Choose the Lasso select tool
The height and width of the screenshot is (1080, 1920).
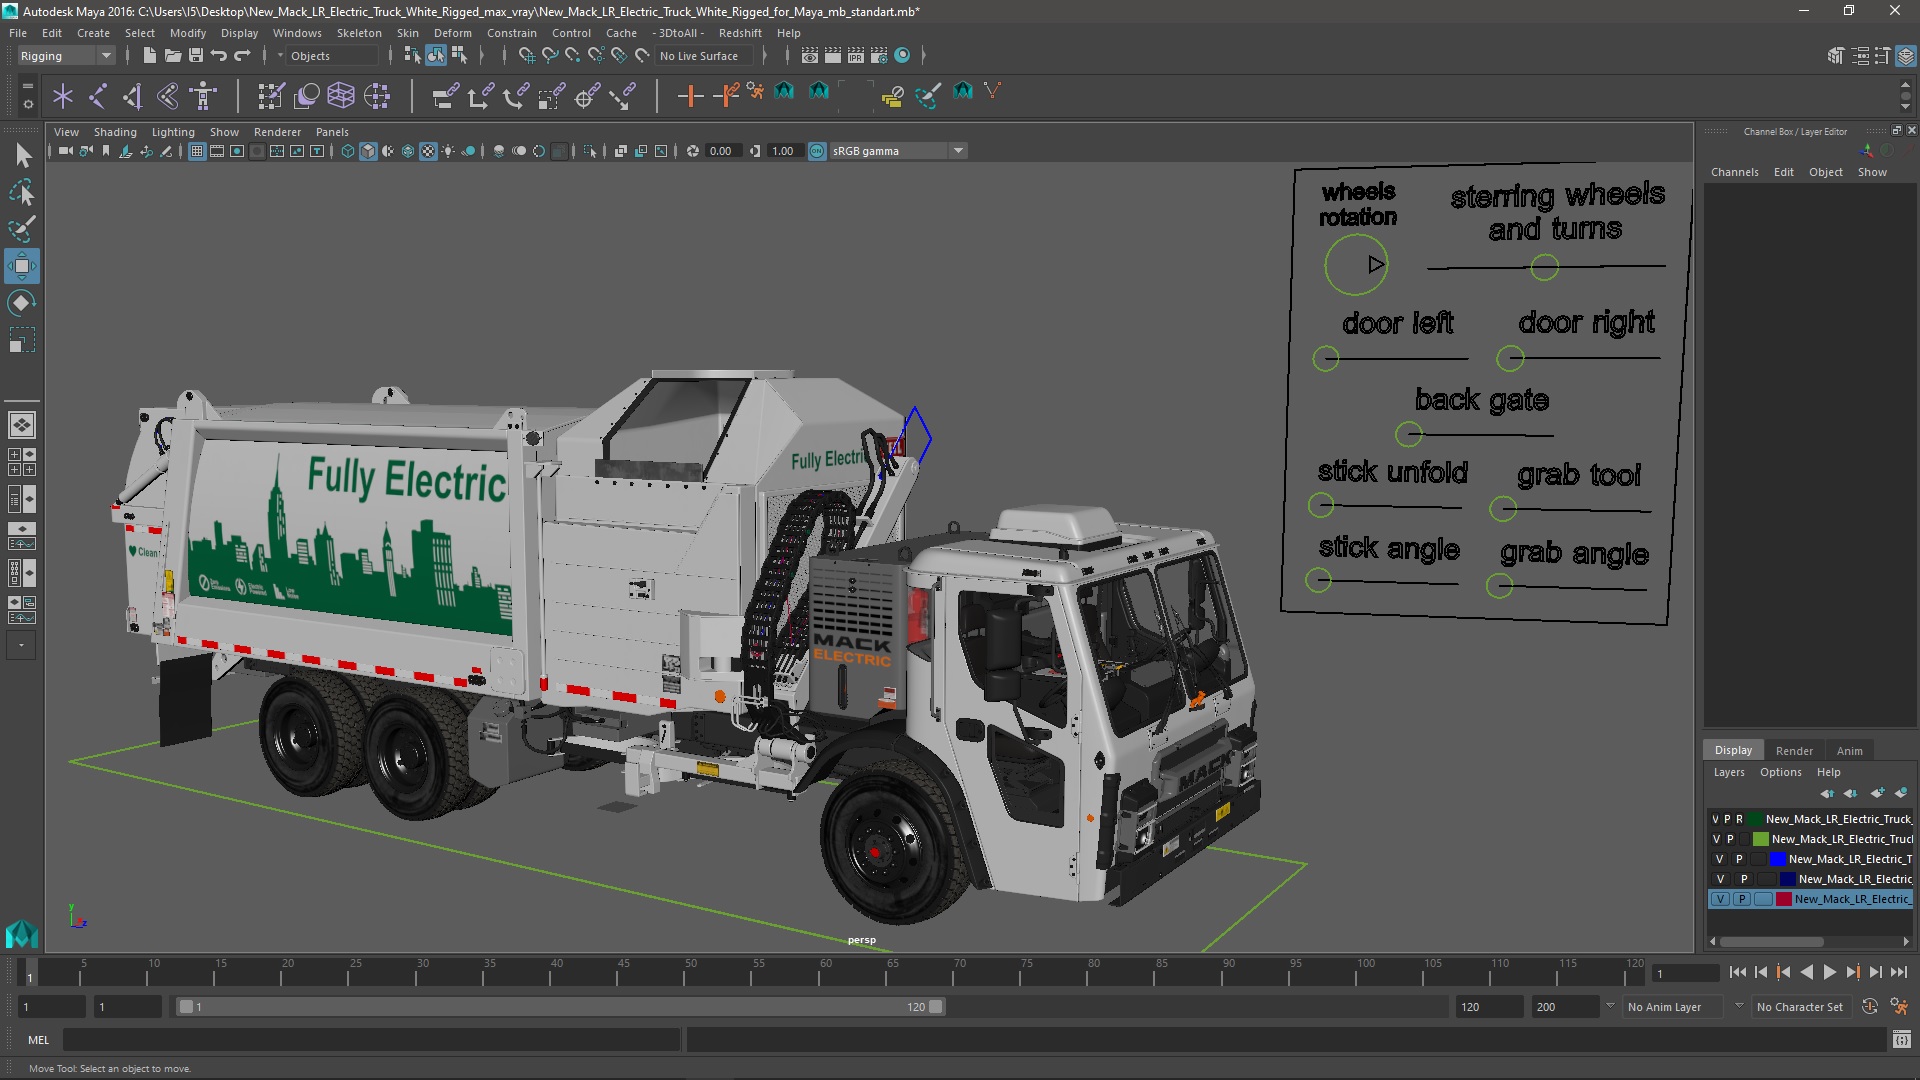coord(22,192)
